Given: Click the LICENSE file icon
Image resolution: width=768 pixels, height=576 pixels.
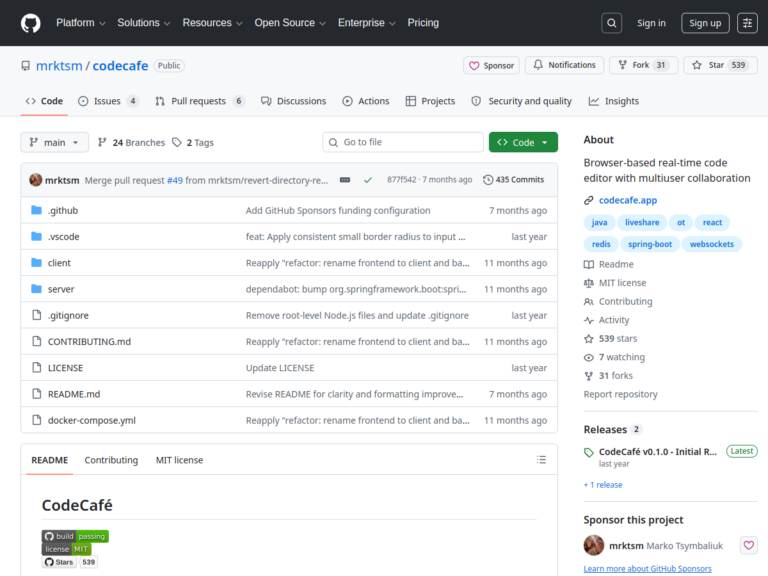Looking at the screenshot, I should click(36, 367).
